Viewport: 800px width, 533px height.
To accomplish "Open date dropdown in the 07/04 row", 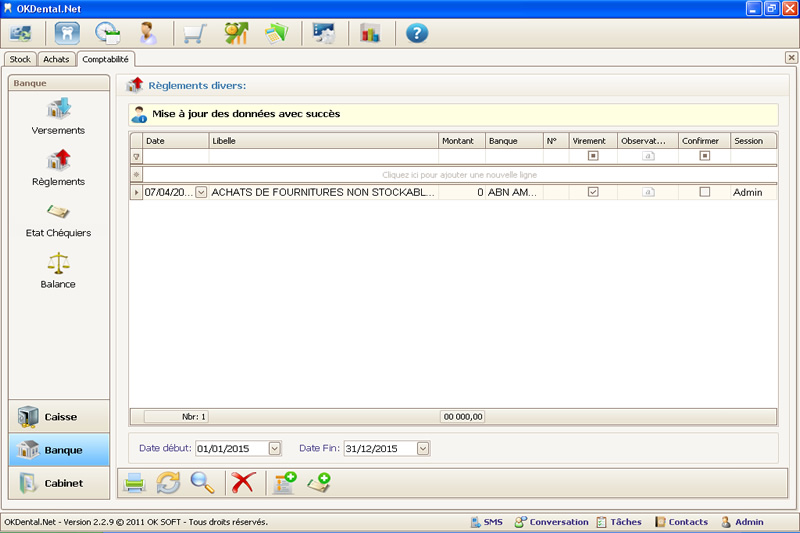I will tap(202, 192).
